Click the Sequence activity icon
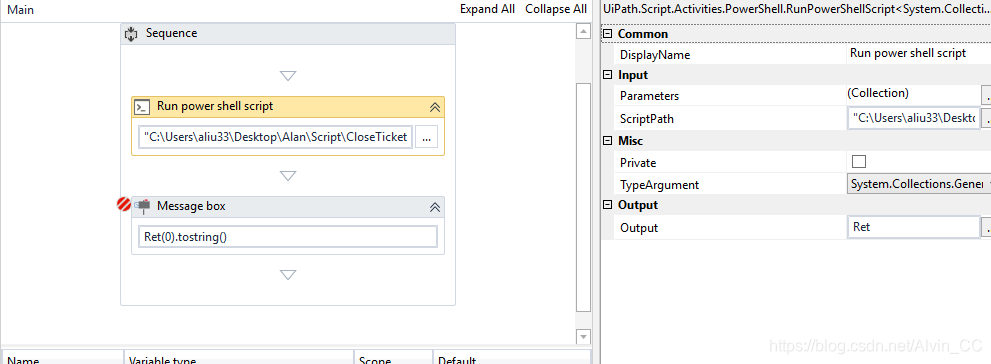Screen dimensions: 991x364 [x=131, y=34]
